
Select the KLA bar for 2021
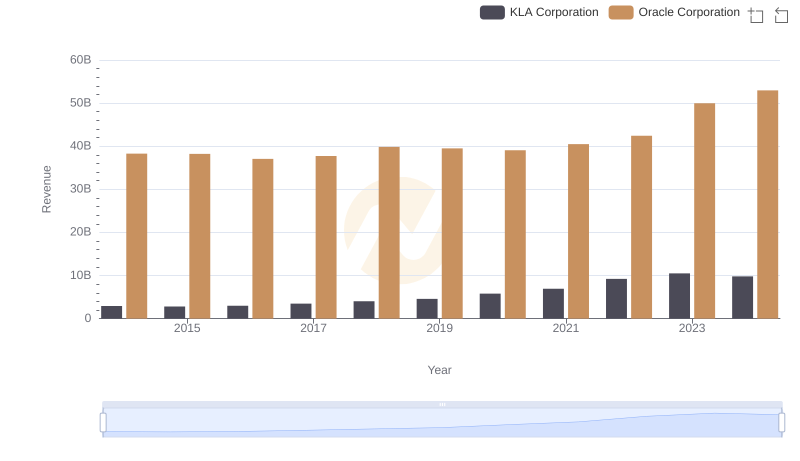coord(554,304)
